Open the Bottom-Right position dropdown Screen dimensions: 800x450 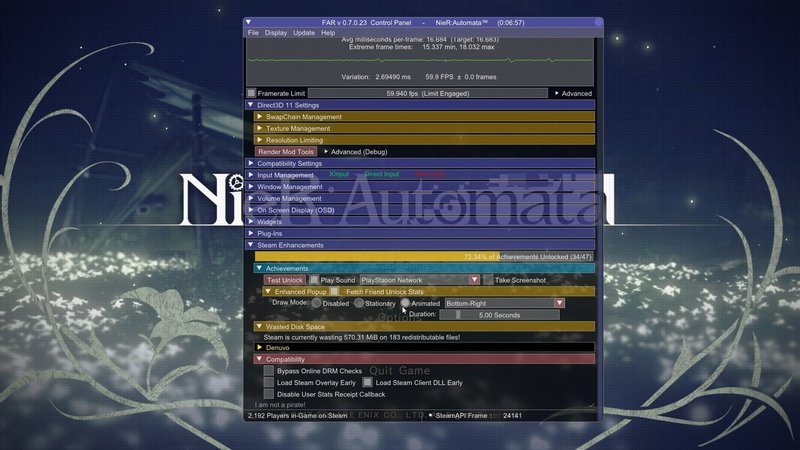click(x=505, y=303)
